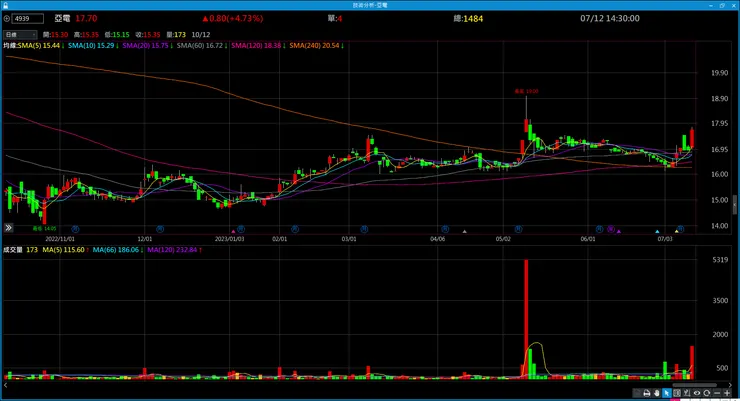Click the stock name 亞電

pos(62,18)
